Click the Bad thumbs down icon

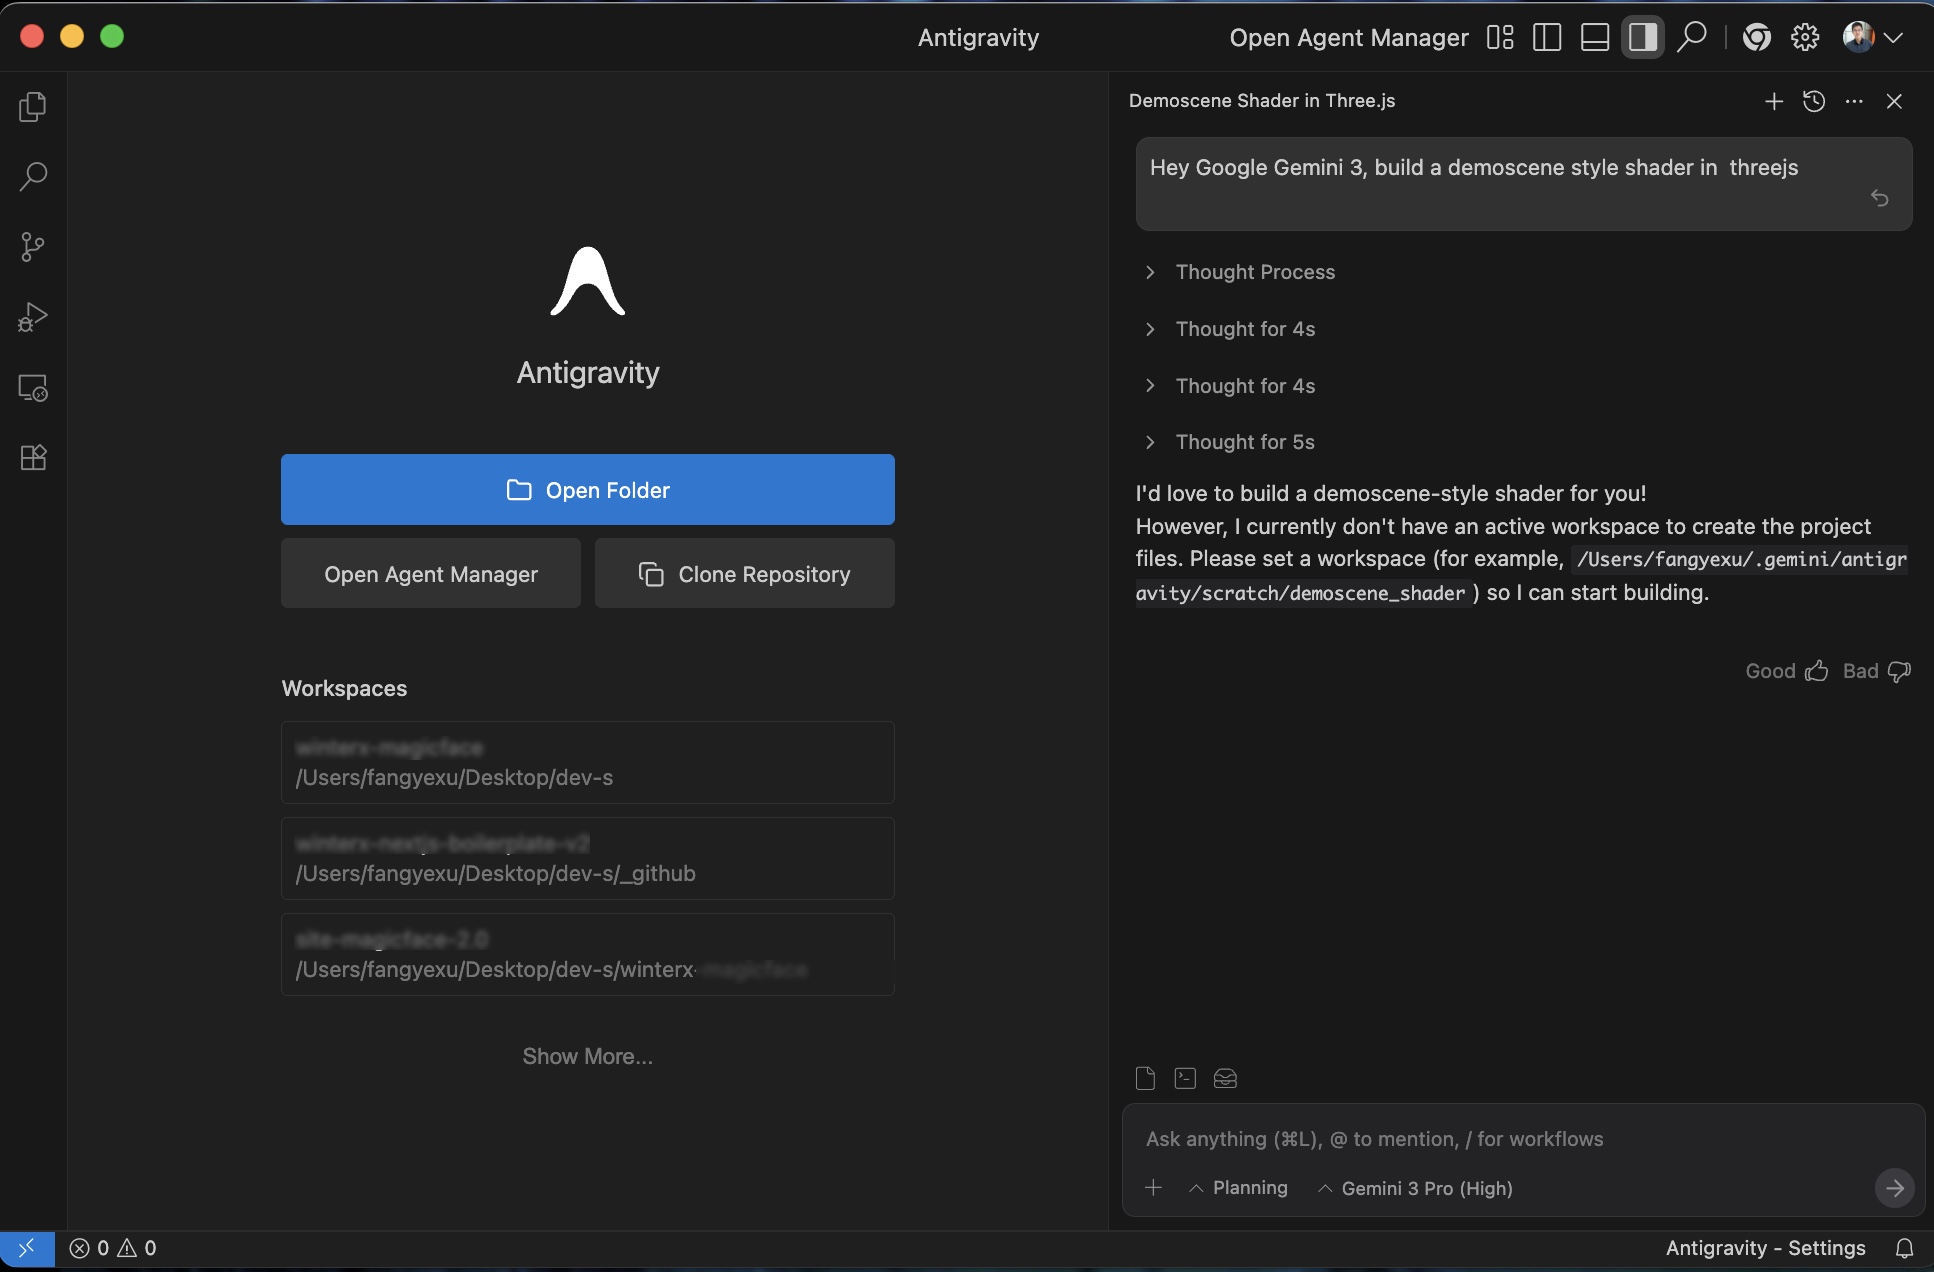pos(1899,671)
